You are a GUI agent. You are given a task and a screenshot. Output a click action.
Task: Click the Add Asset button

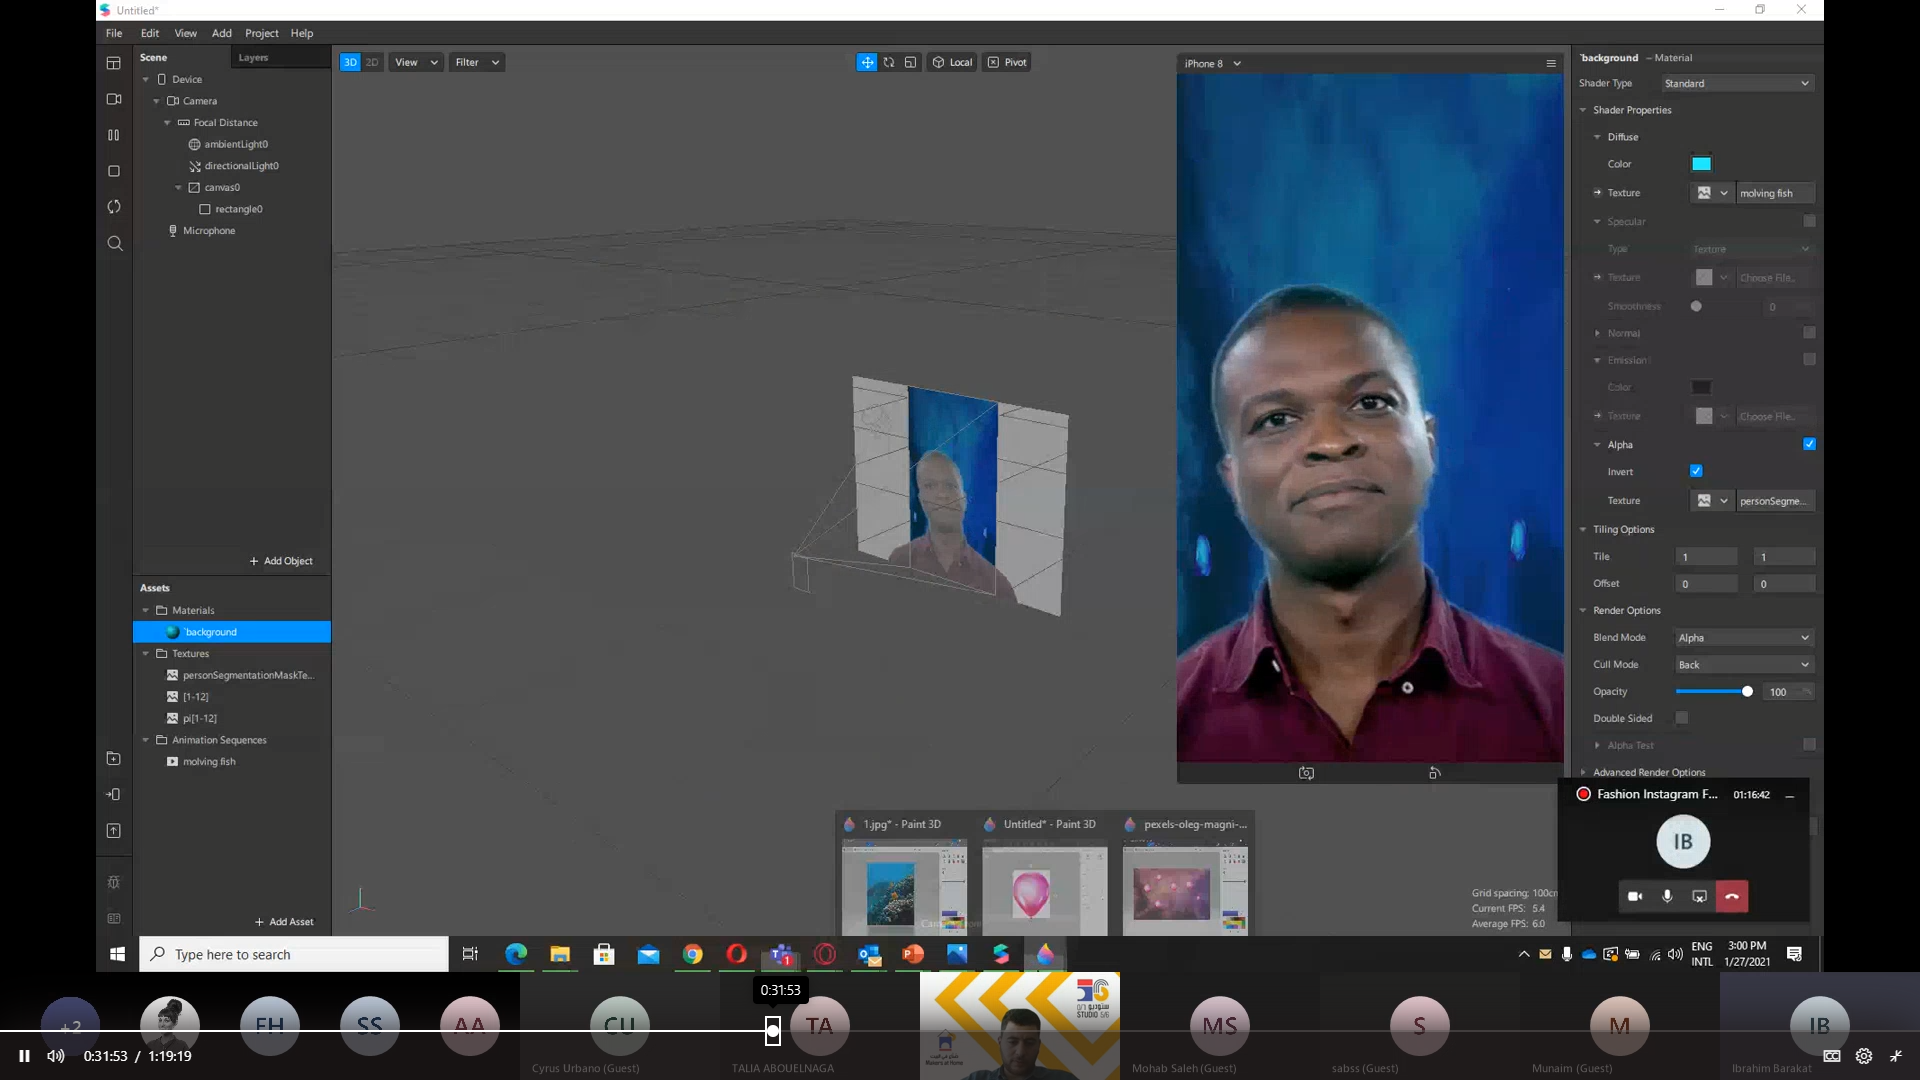tap(284, 922)
